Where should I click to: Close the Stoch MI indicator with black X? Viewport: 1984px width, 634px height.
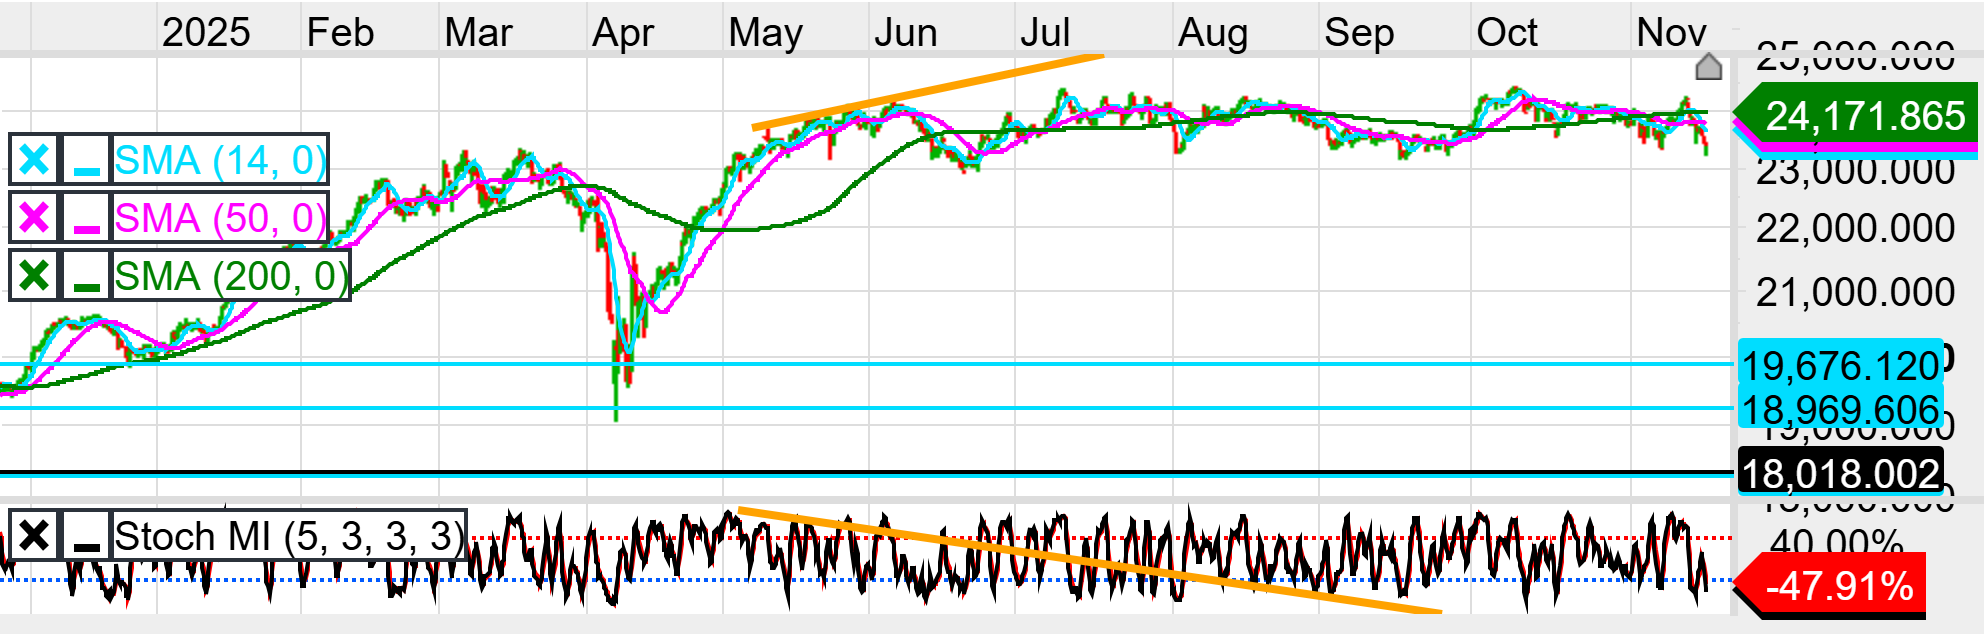34,537
